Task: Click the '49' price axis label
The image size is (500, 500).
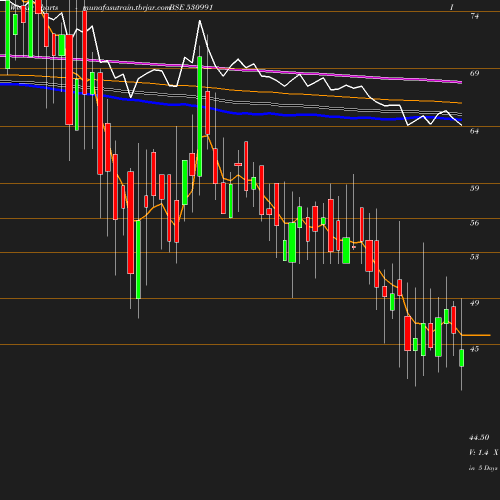Action: tap(475, 303)
